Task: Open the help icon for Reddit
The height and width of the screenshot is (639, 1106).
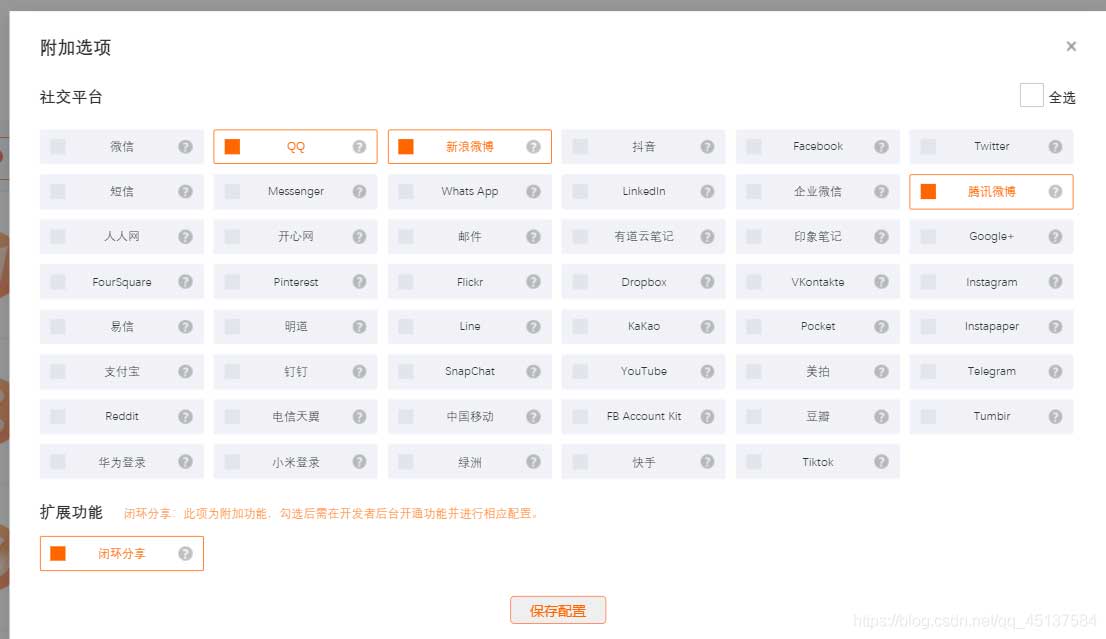Action: click(186, 416)
